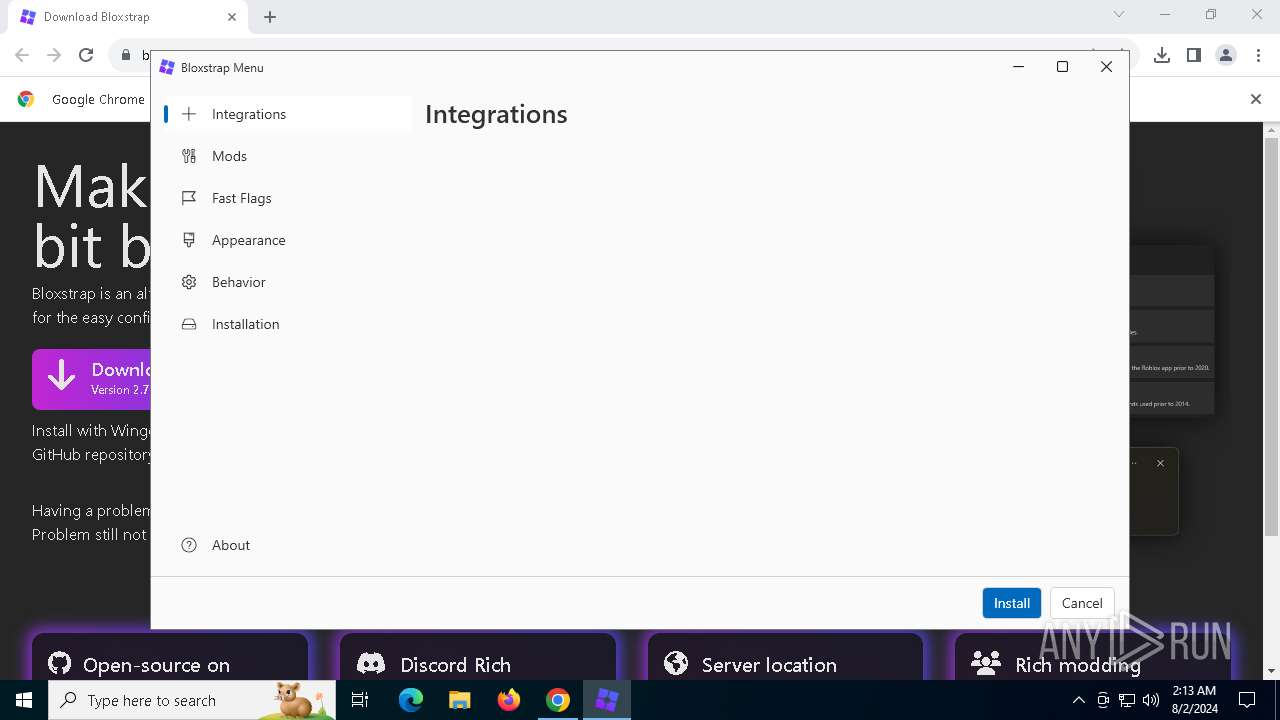
Task: Select the Download Bloxstrap browser tab
Action: click(x=128, y=17)
